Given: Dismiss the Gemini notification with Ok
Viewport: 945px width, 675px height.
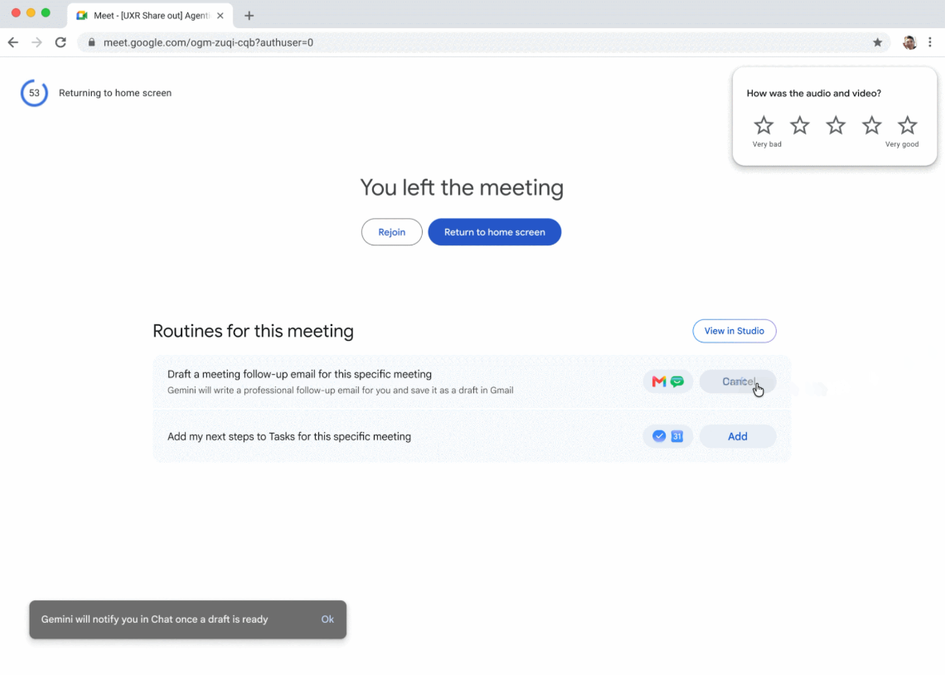Looking at the screenshot, I should click(x=327, y=619).
